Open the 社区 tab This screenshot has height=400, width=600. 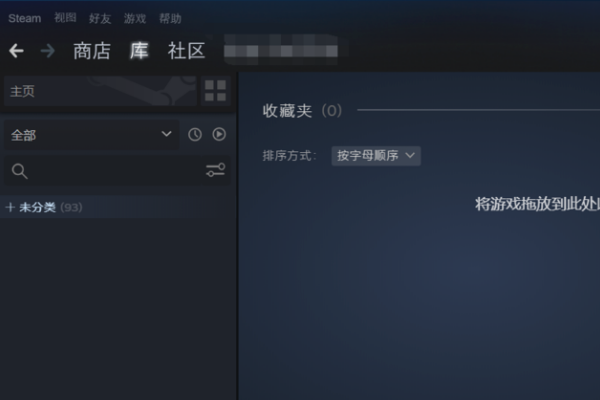pyautogui.click(x=186, y=51)
